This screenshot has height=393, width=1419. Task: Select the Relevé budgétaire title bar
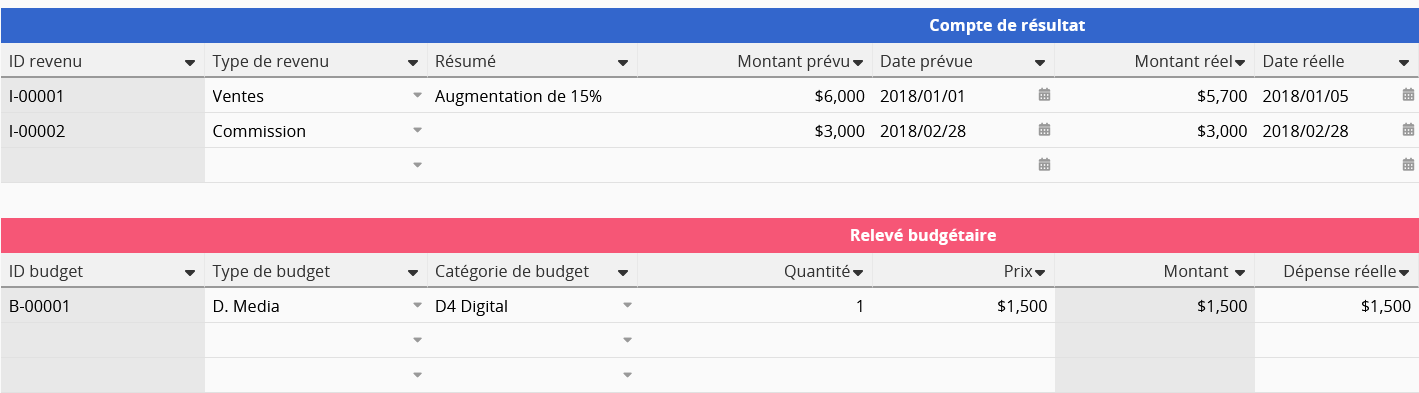click(x=709, y=236)
